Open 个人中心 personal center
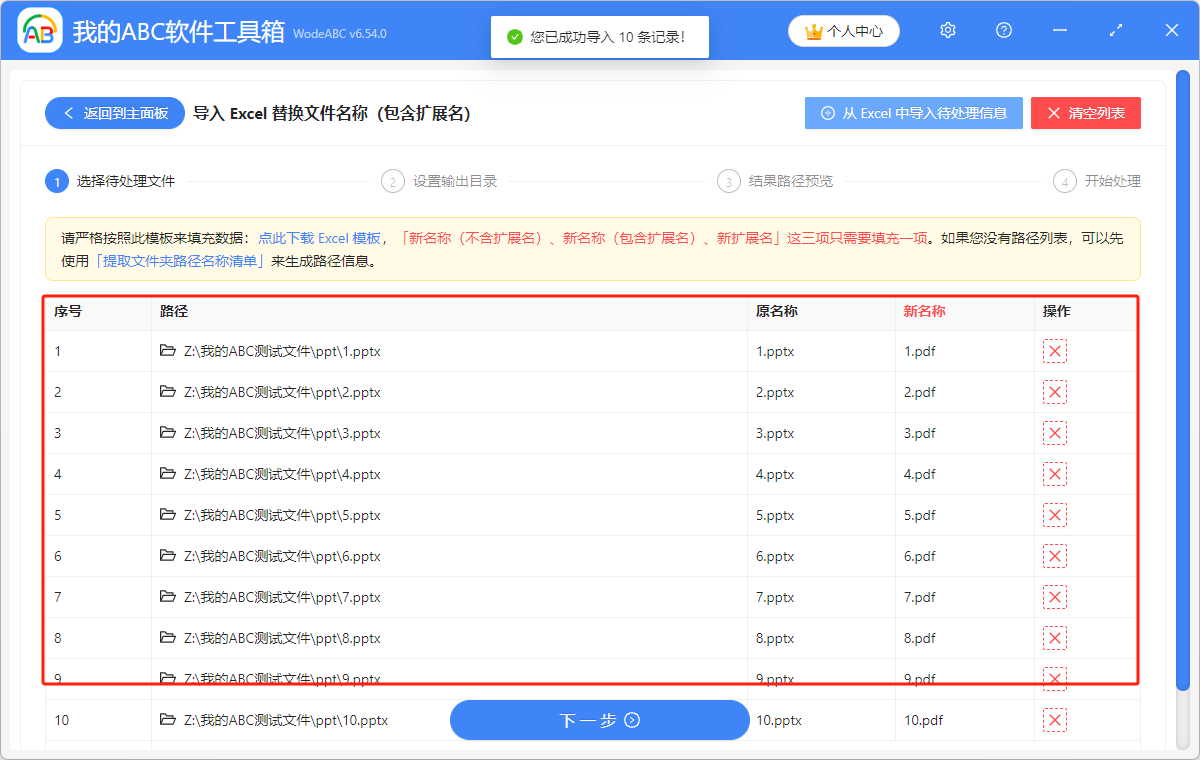 pyautogui.click(x=844, y=32)
